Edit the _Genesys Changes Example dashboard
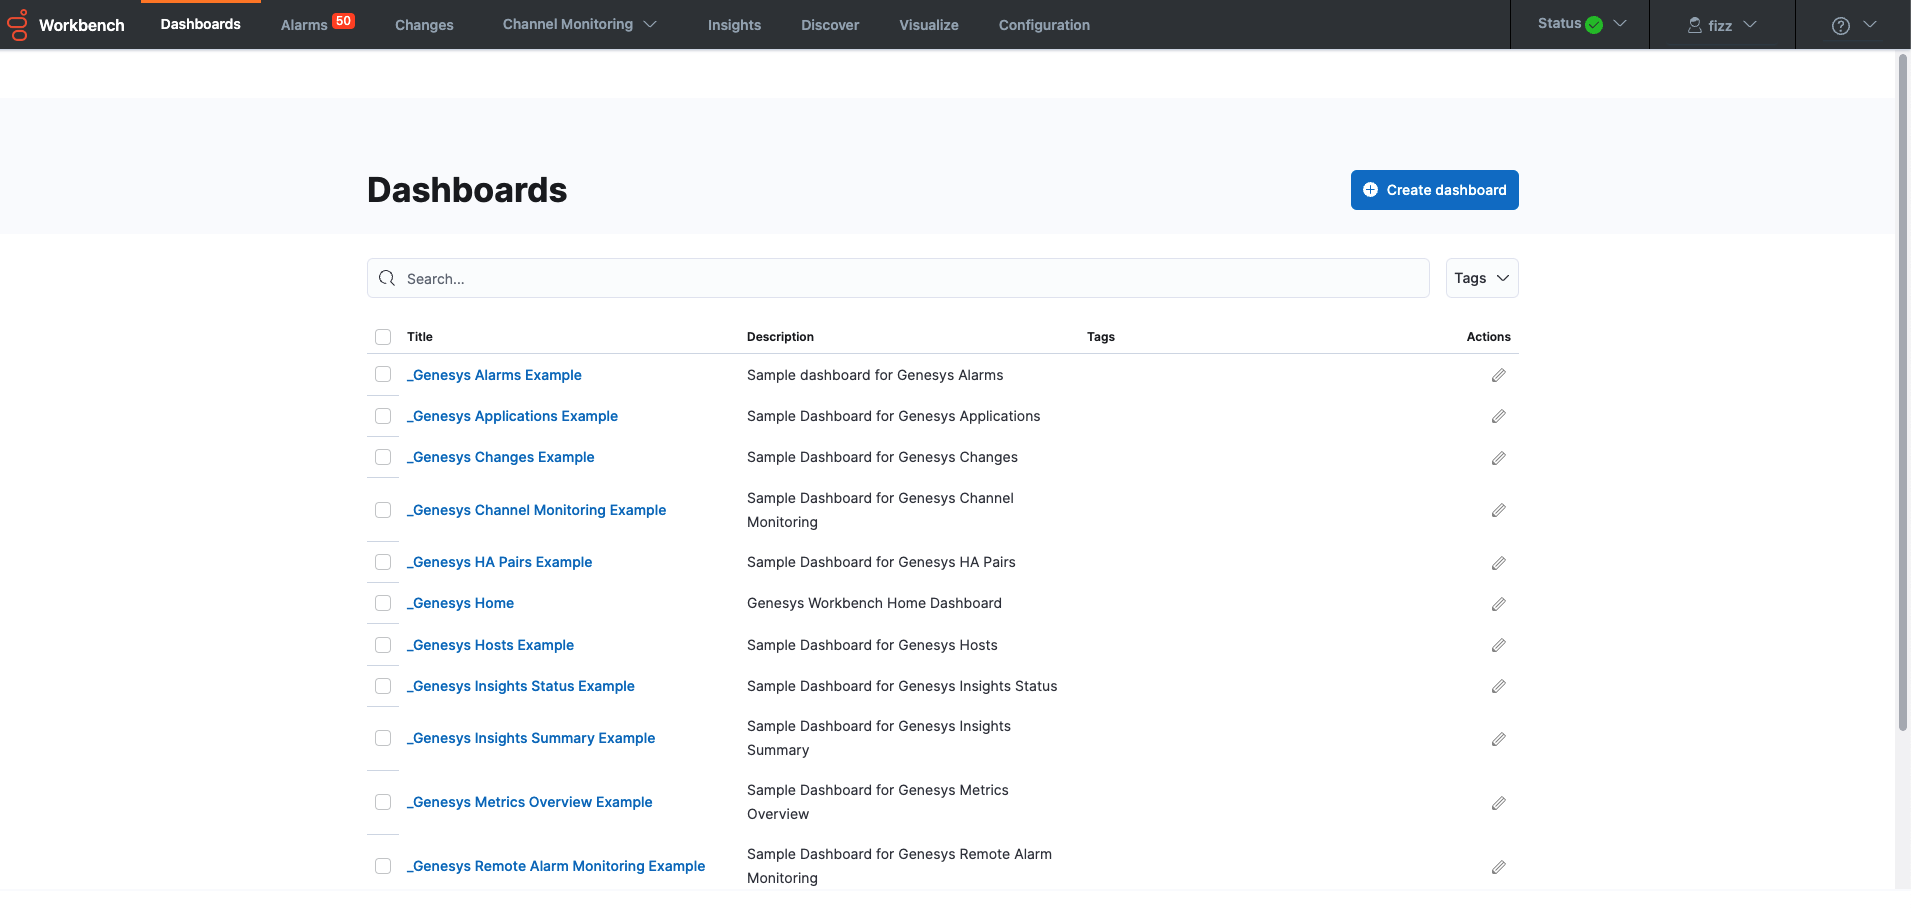 [x=1498, y=458]
